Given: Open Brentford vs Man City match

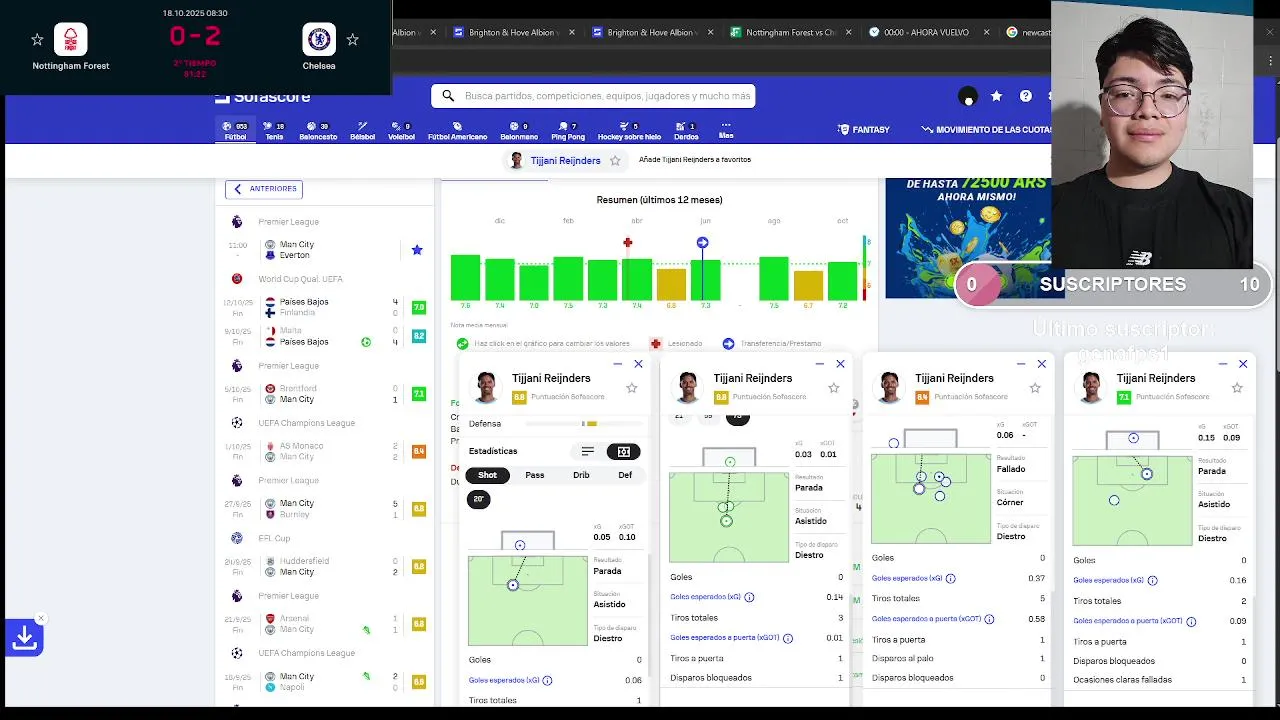Looking at the screenshot, I should tap(325, 394).
